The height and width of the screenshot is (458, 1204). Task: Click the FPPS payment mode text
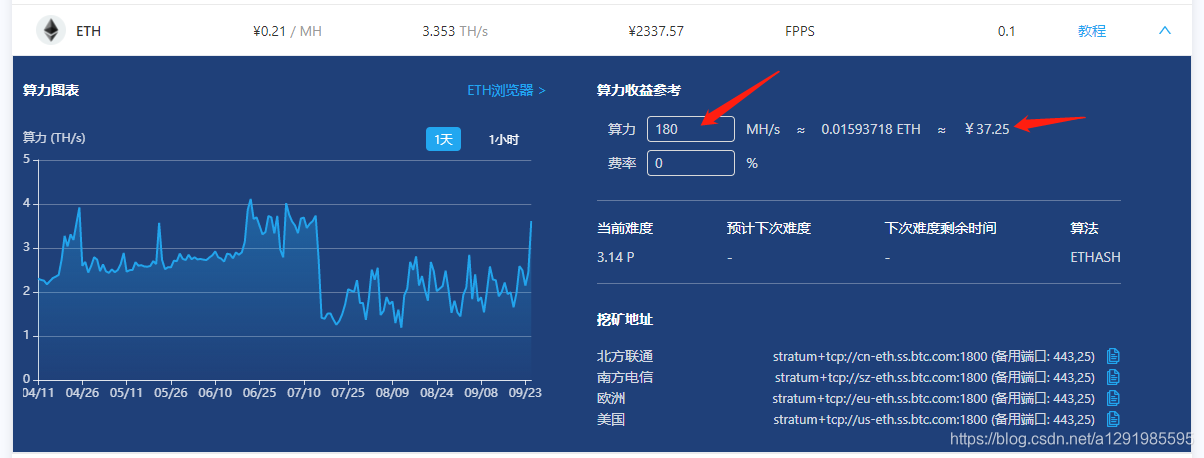pos(800,31)
